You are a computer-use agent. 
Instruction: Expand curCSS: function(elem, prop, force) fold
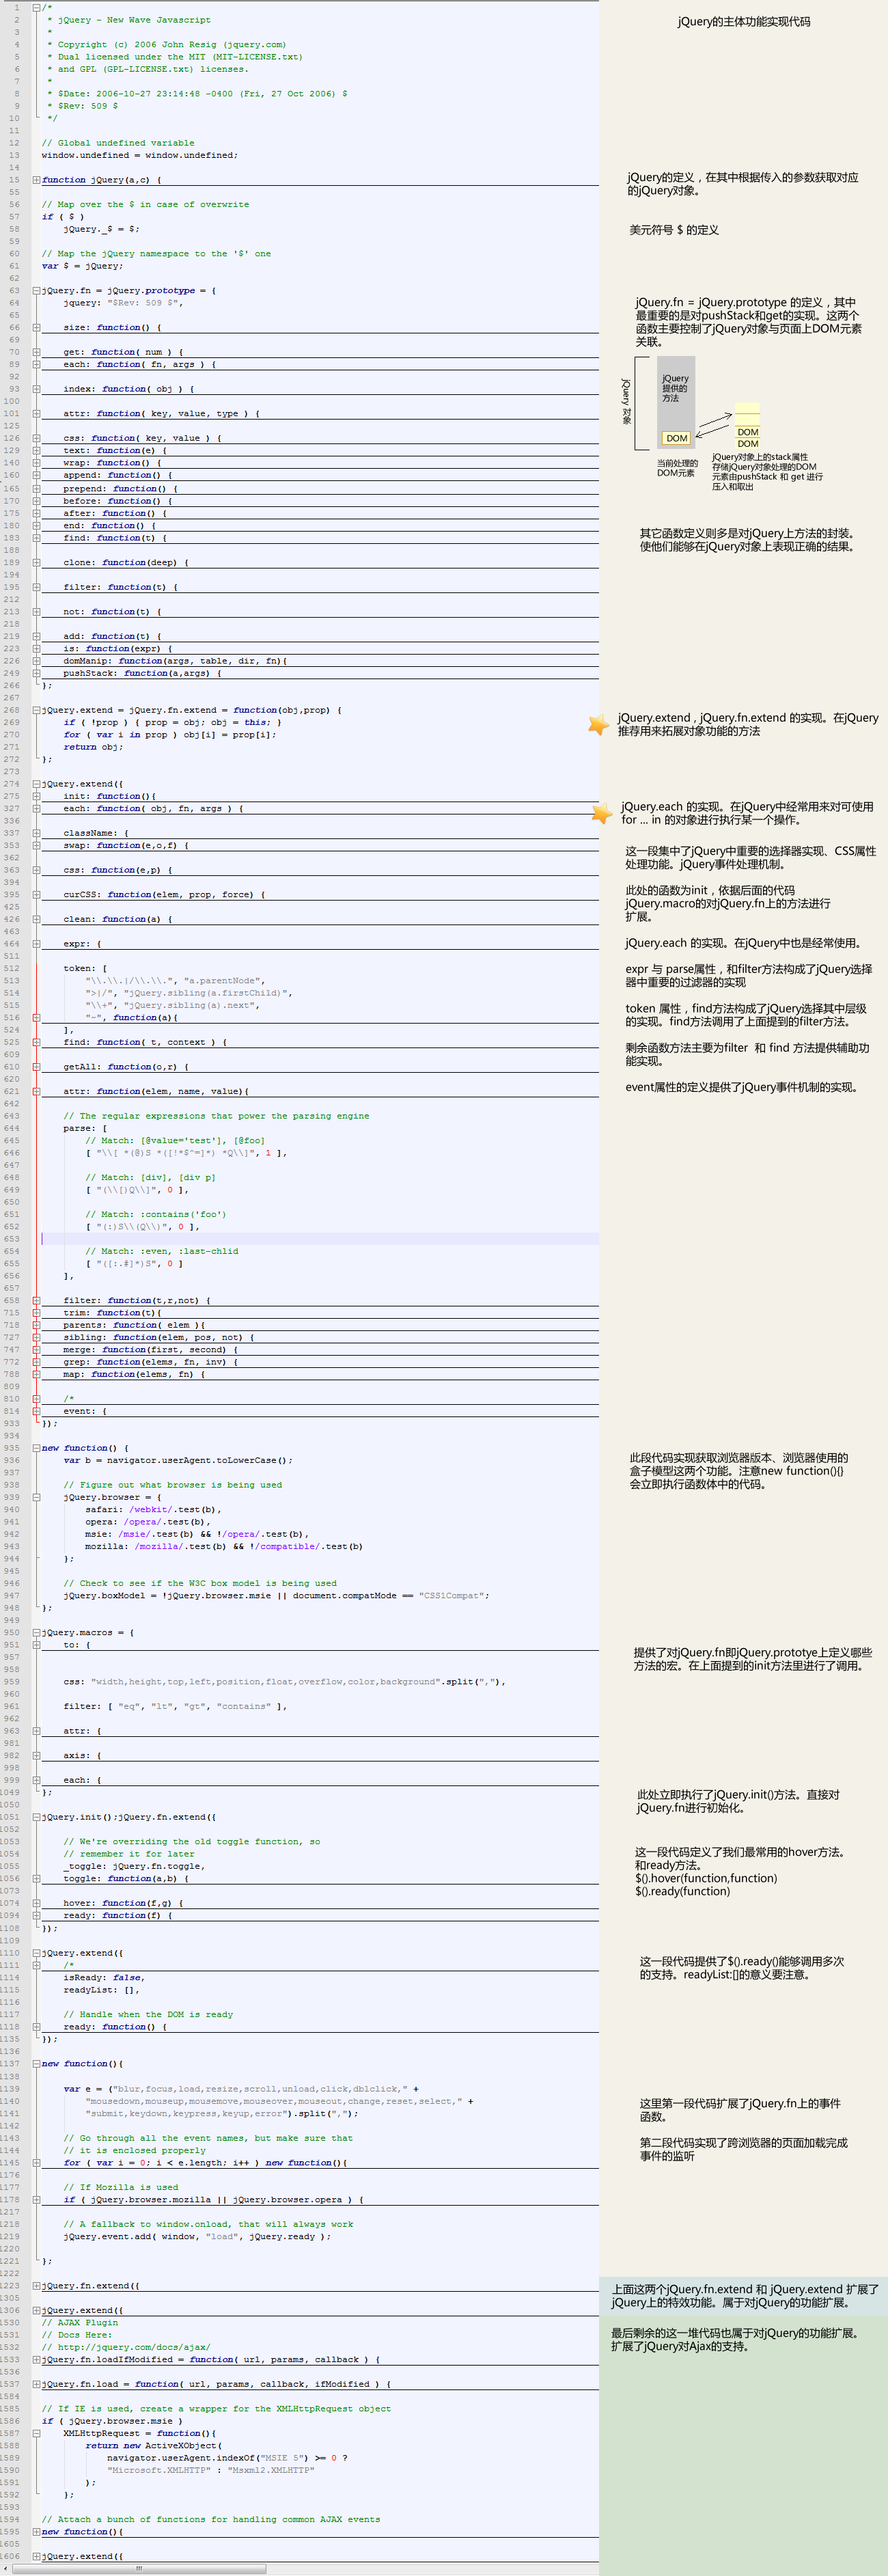[x=36, y=895]
